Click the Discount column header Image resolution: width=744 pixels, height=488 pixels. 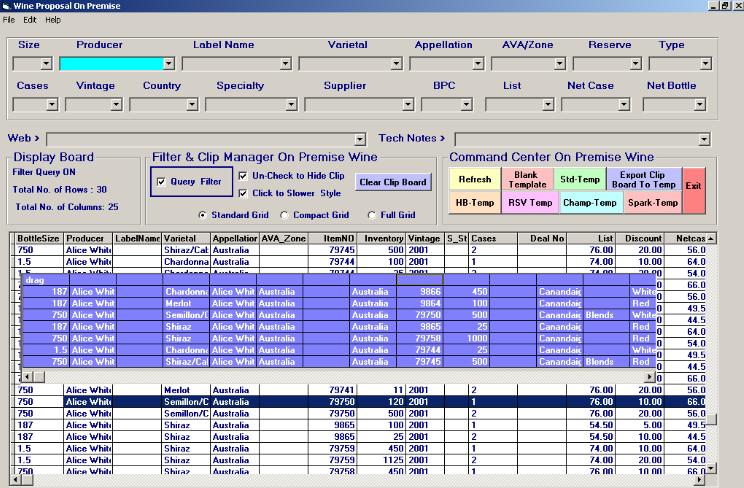point(639,238)
